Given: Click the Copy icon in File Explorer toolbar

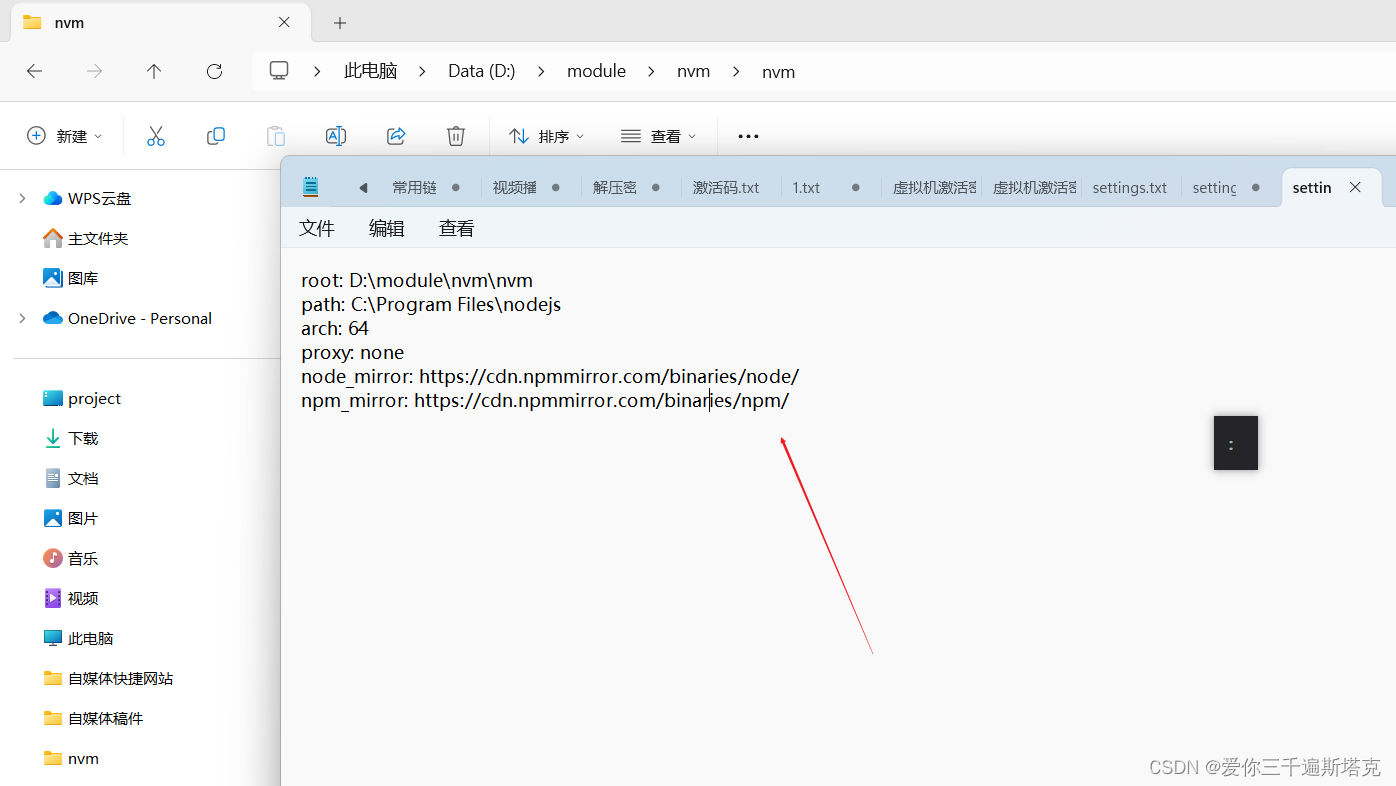Looking at the screenshot, I should (x=216, y=135).
